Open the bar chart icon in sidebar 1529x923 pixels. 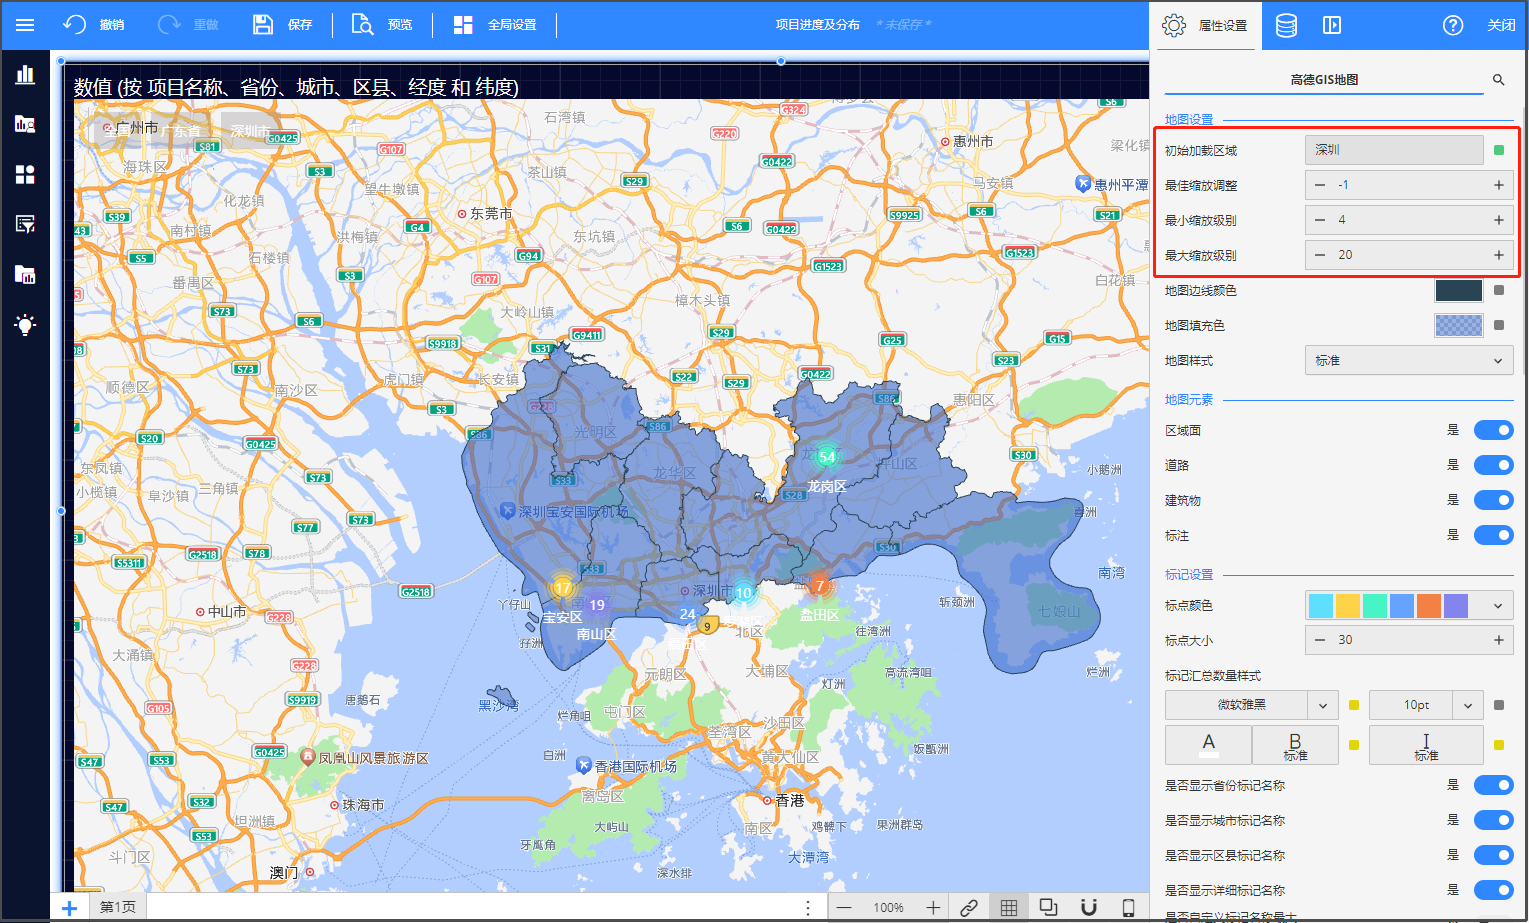click(25, 74)
